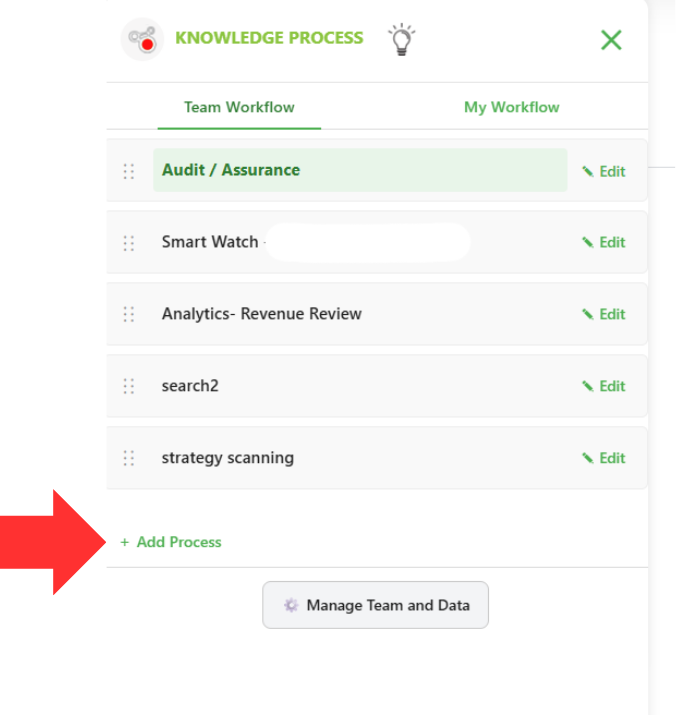Screen dimensions: 676x716
Task: Click drag handle for Analytics- Revenue Review
Action: pyautogui.click(x=128, y=315)
